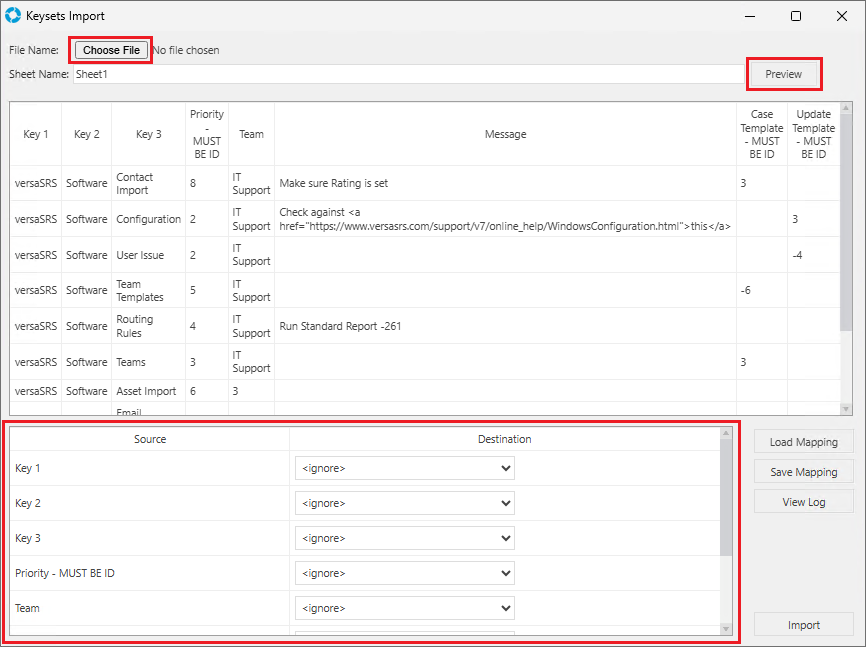
Task: Select the Contact Import cell
Action: coord(148,184)
